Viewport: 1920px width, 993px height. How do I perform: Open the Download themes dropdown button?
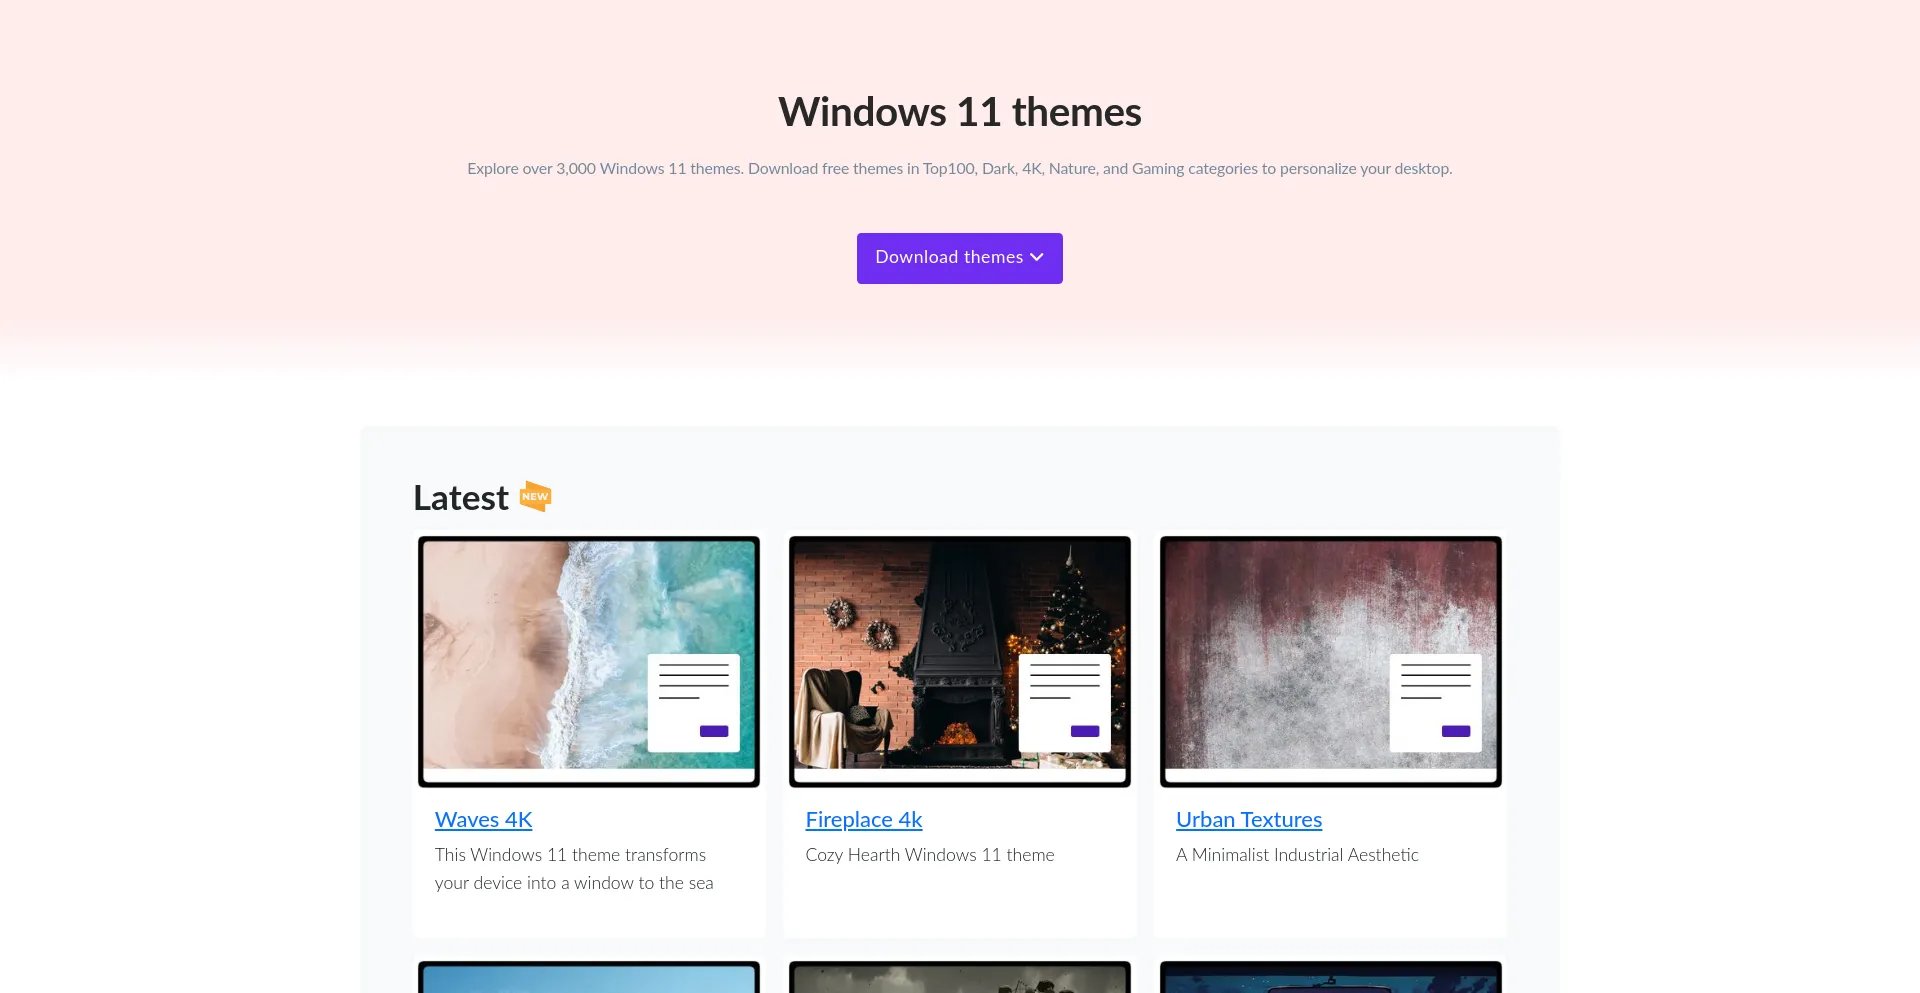(x=959, y=258)
